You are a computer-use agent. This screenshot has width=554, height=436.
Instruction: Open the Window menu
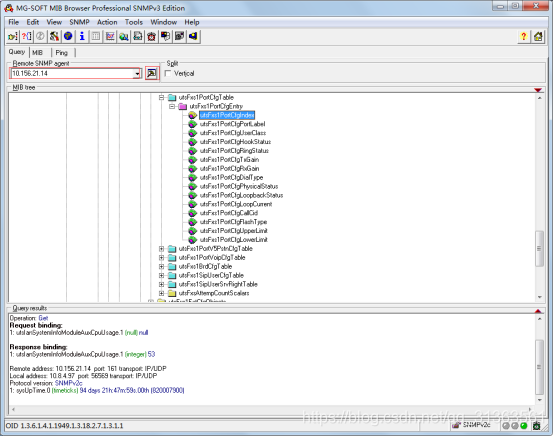pos(164,22)
